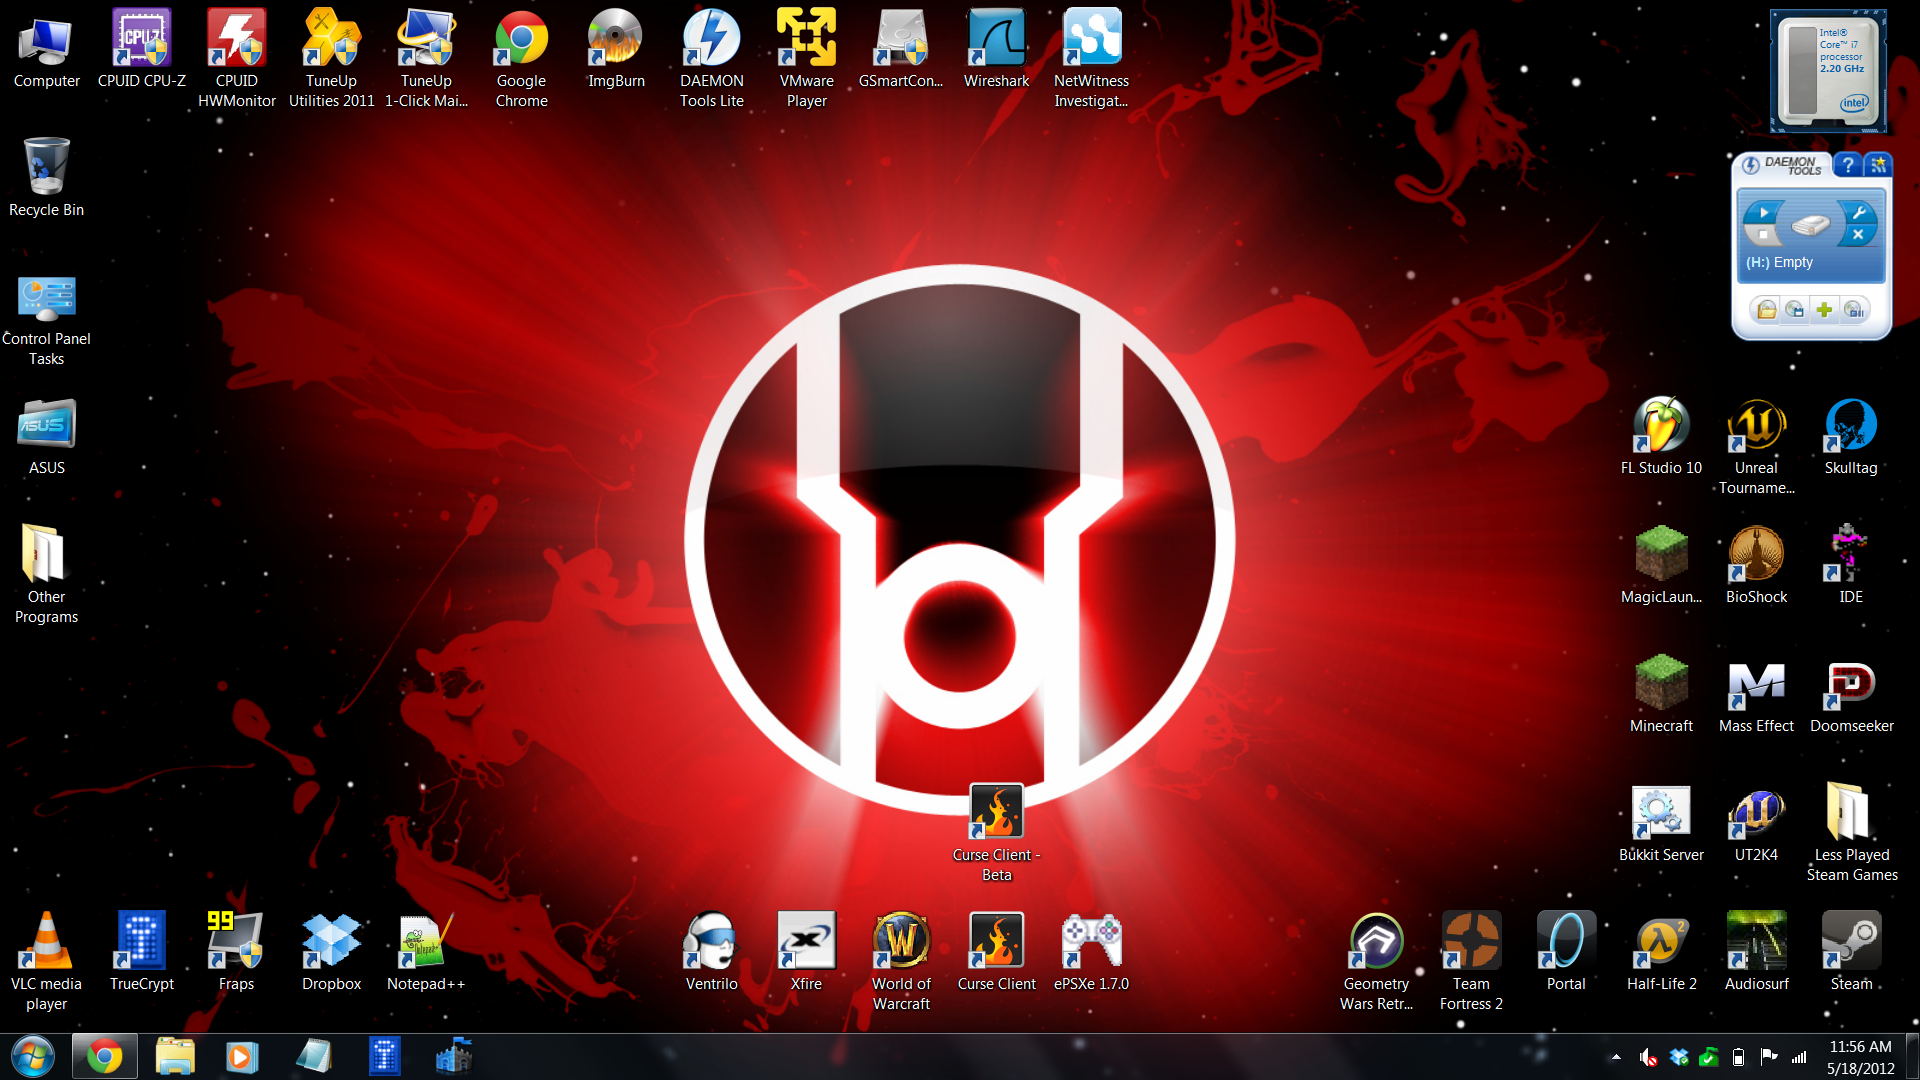Click the help question mark on DAEMON gadget
The width and height of the screenshot is (1920, 1080).
[1848, 165]
